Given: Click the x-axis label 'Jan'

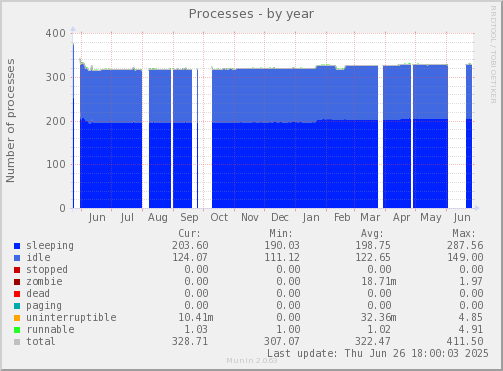Looking at the screenshot, I should (311, 218).
